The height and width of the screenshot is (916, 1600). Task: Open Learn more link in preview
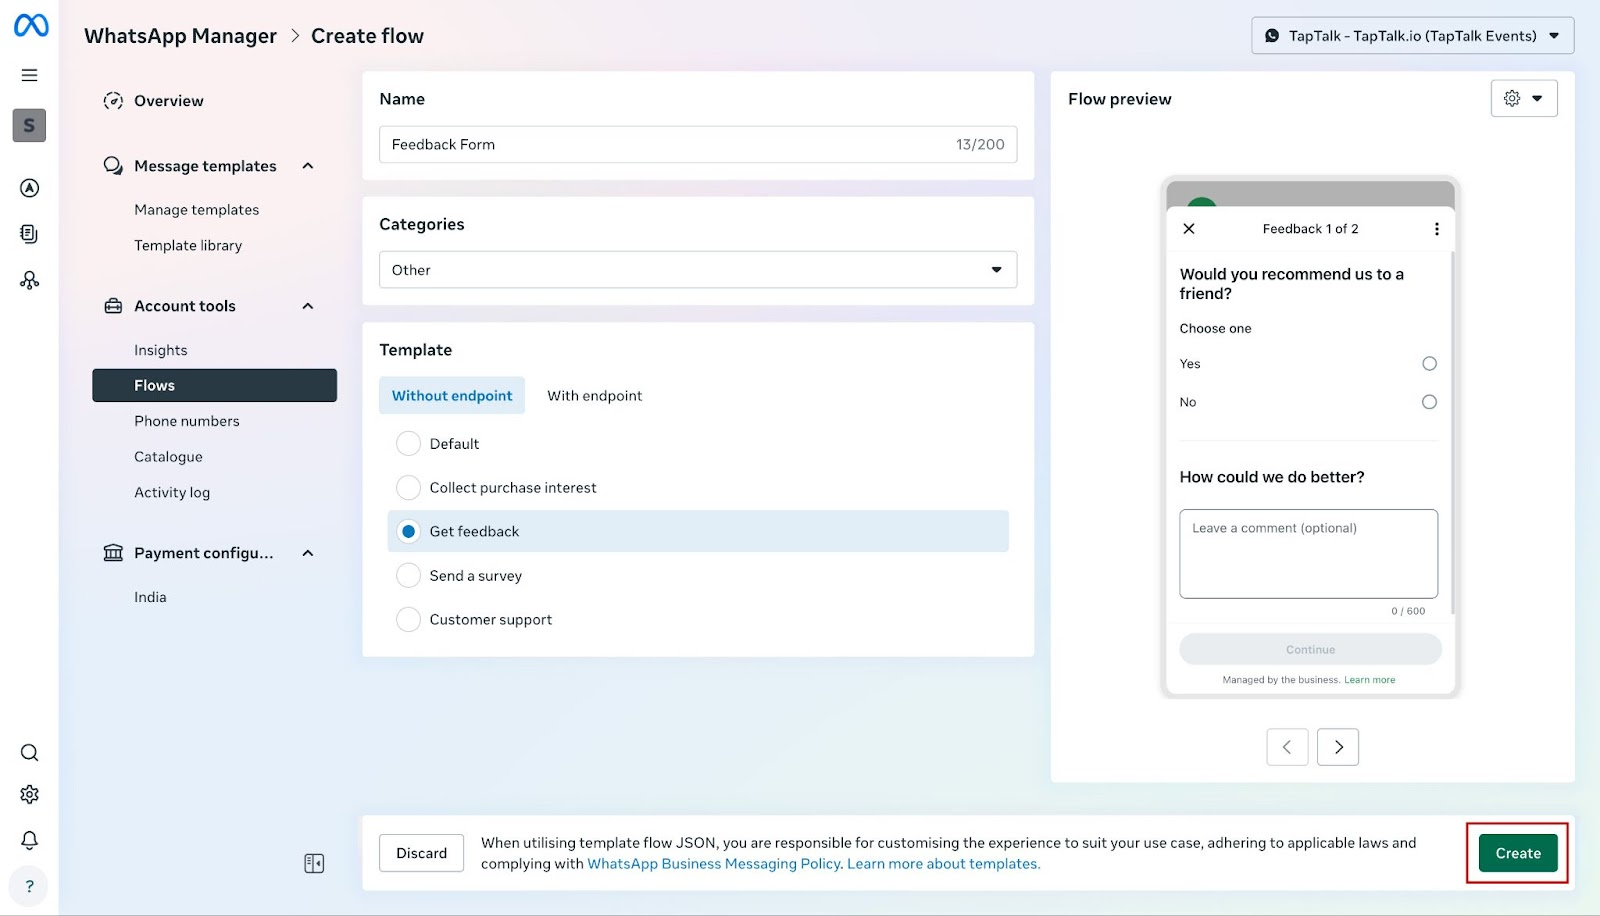pyautogui.click(x=1369, y=680)
